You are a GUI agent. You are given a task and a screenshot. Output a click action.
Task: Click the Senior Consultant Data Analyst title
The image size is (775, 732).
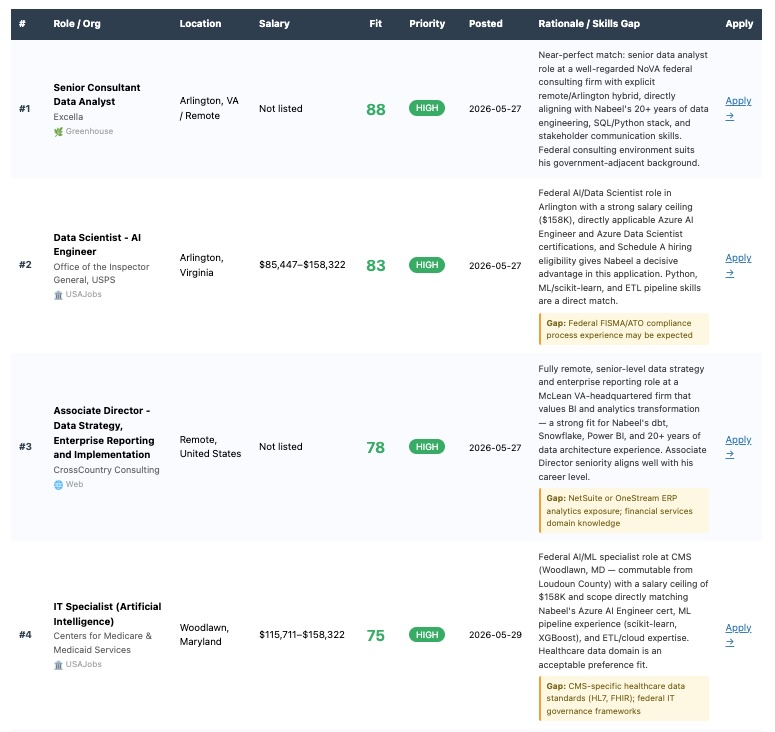point(97,94)
